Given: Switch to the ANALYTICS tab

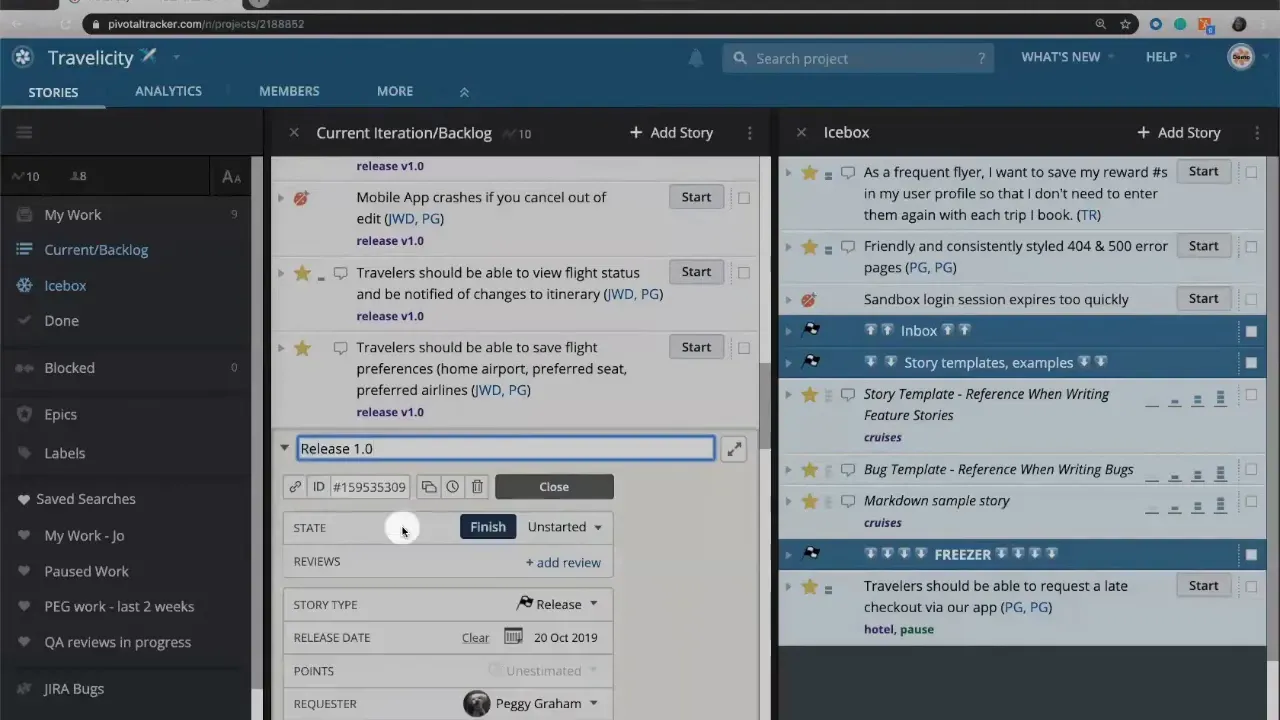Looking at the screenshot, I should coord(168,91).
